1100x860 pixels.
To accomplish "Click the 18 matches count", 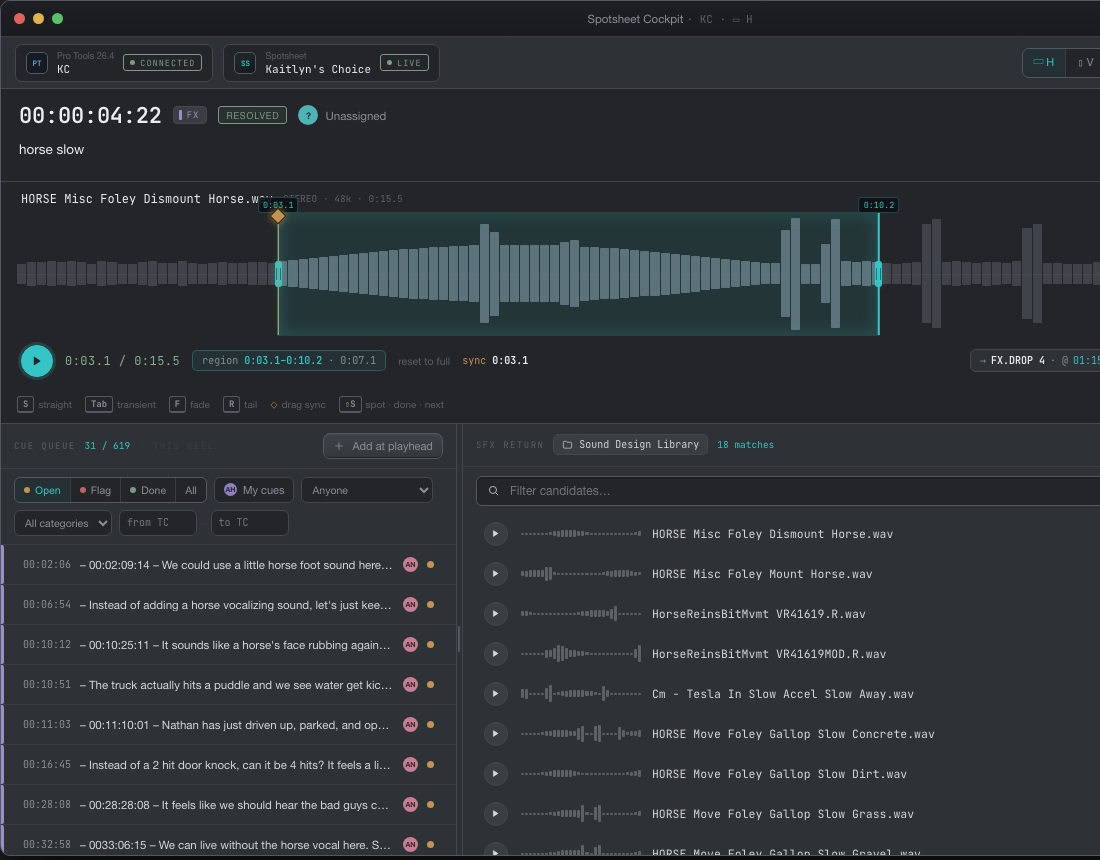I will coord(745,445).
